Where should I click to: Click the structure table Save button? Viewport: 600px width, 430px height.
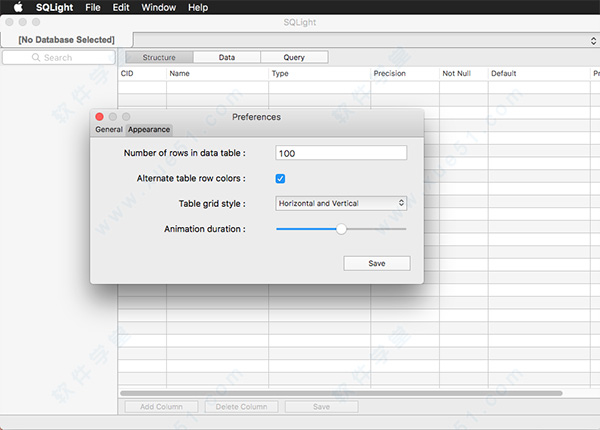[321, 407]
